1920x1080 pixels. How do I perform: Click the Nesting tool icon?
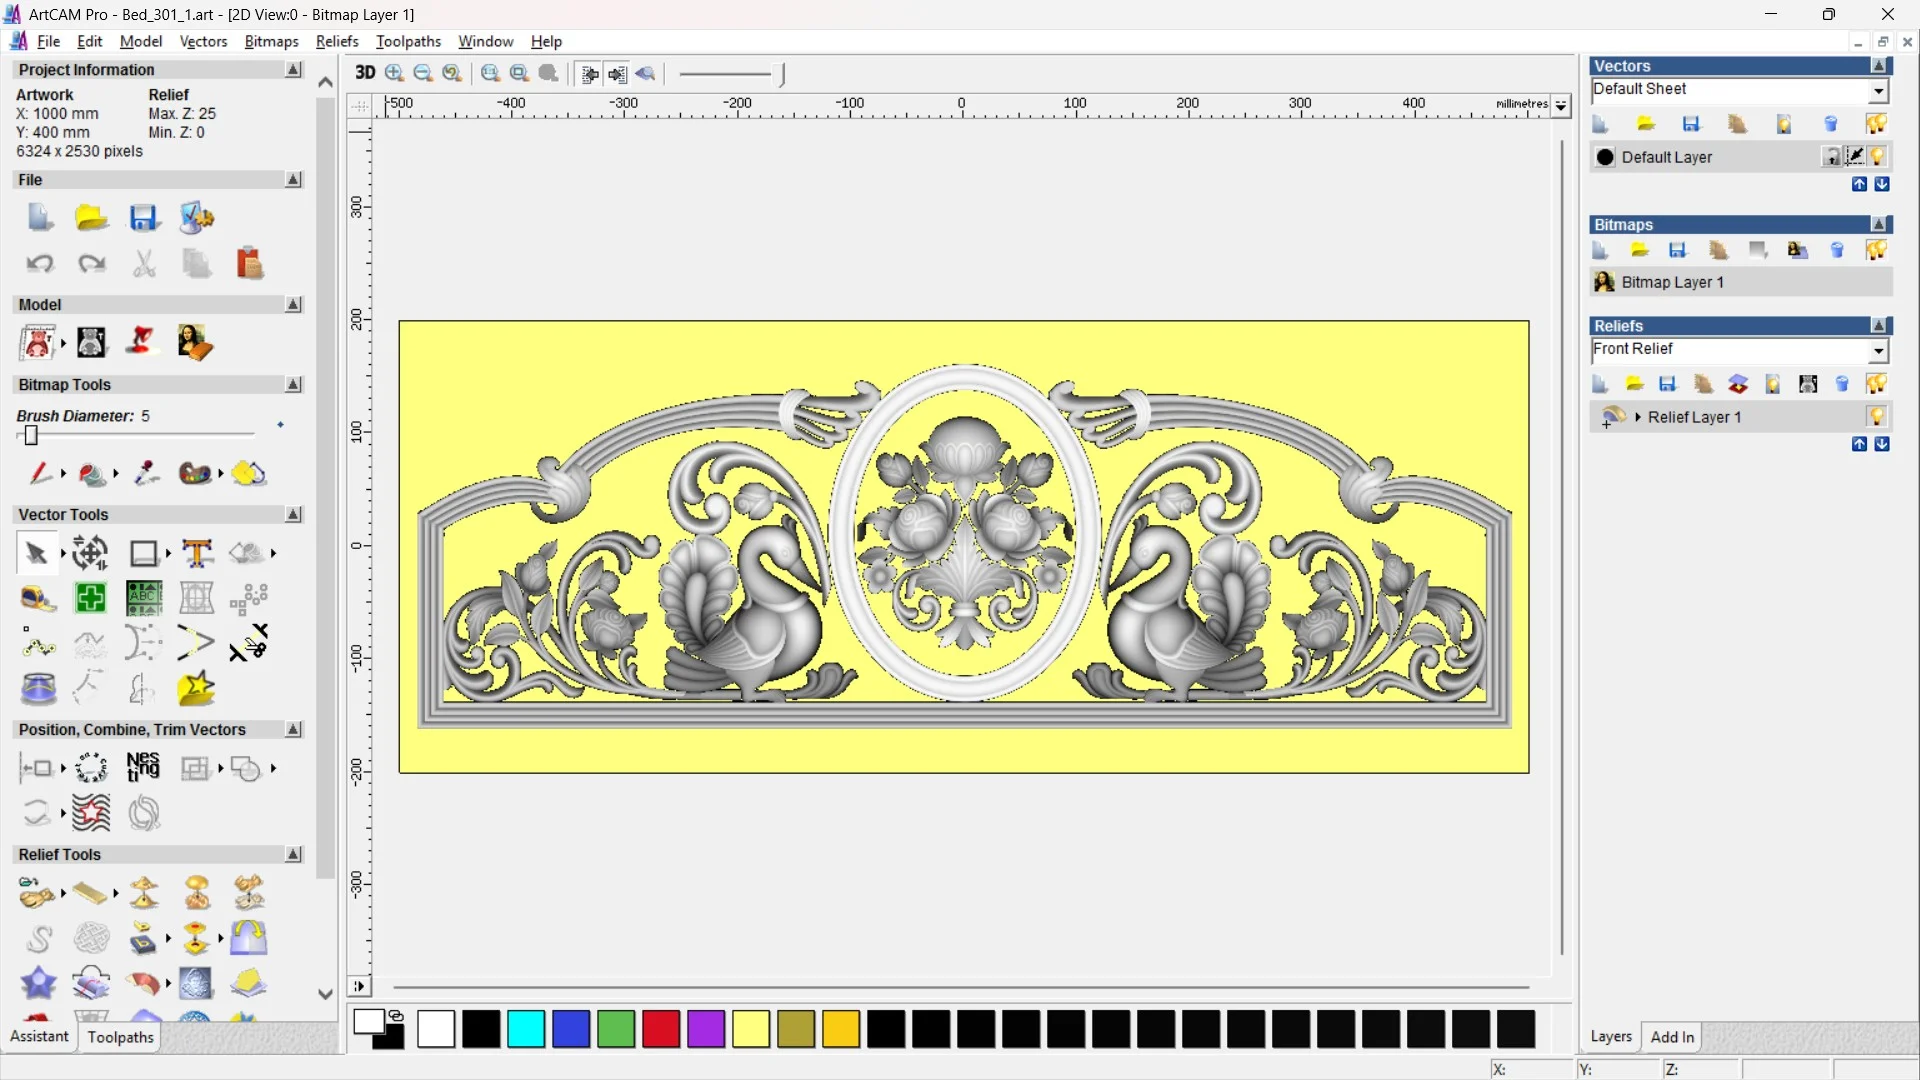(143, 768)
